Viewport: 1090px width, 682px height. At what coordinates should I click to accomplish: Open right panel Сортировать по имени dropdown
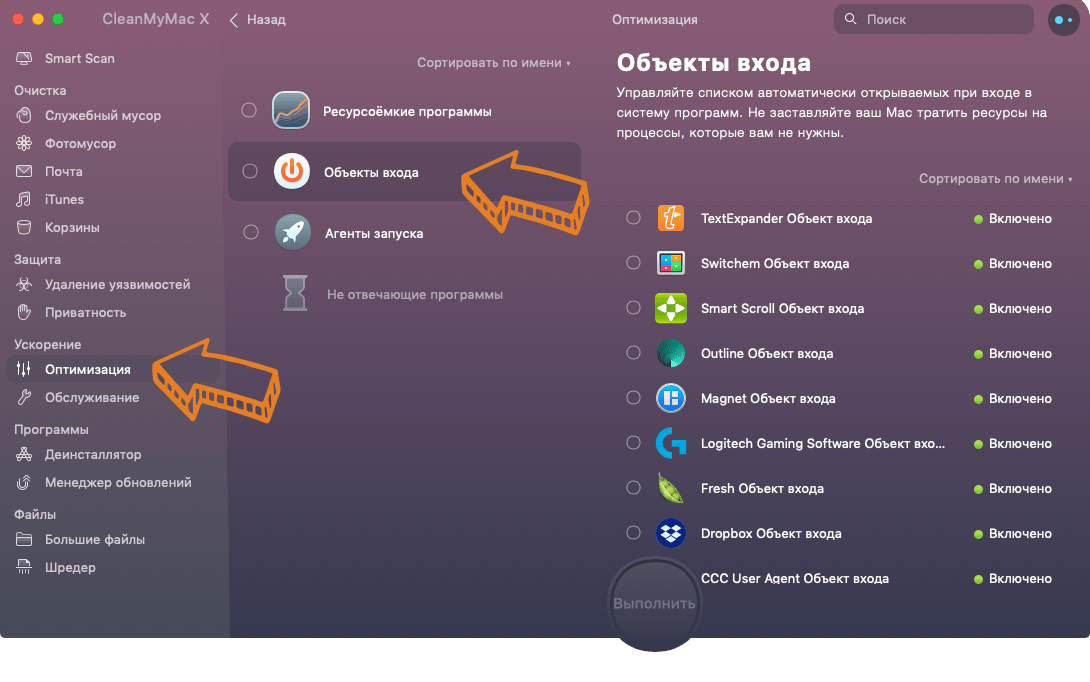(x=995, y=179)
